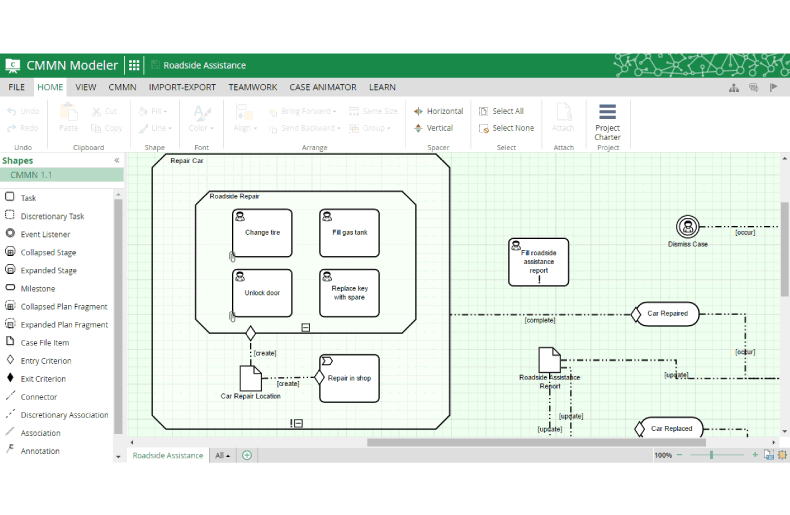Select the Car Repaired milestone
The height and width of the screenshot is (515, 790).
(x=667, y=314)
